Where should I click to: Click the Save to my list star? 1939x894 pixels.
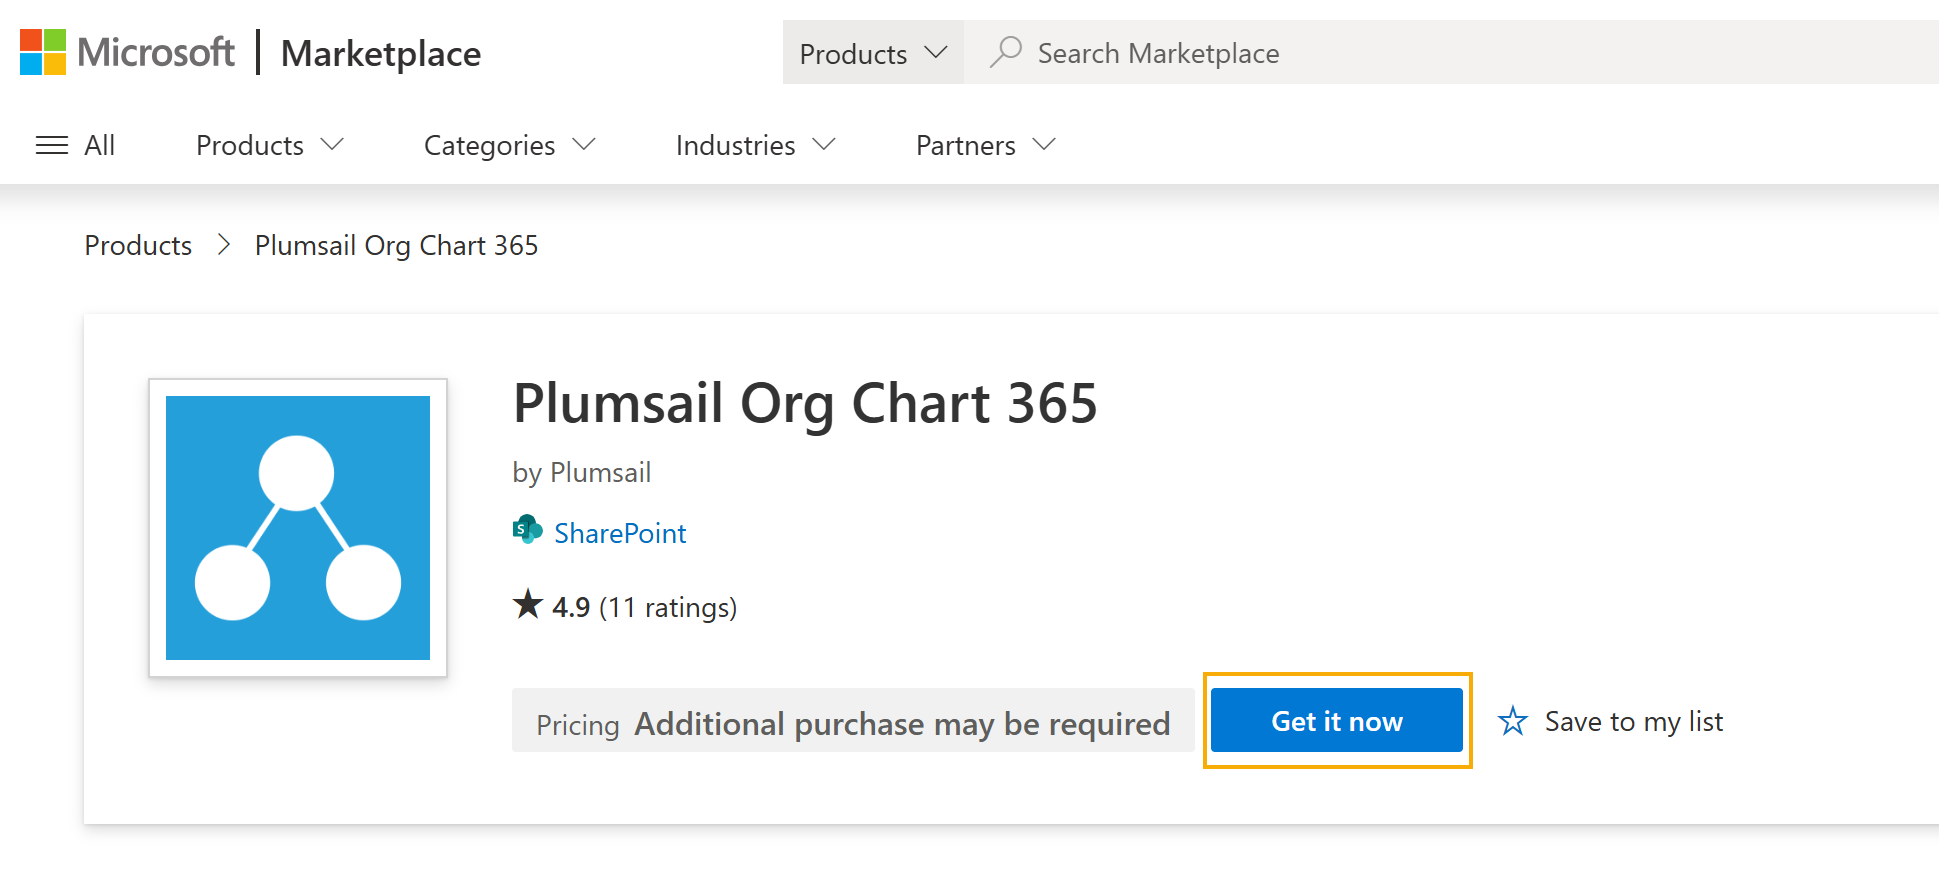pos(1512,721)
